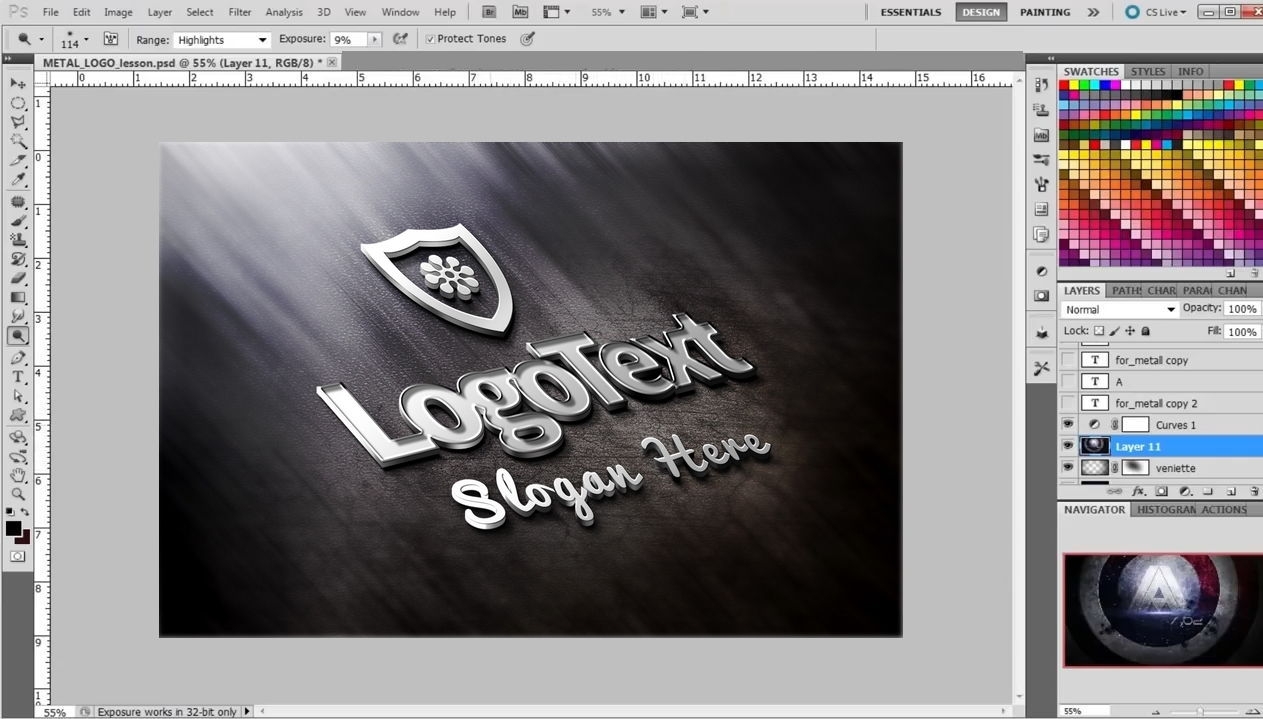The image size is (1263, 719).
Task: Pick the Eyedropper tool
Action: click(18, 181)
